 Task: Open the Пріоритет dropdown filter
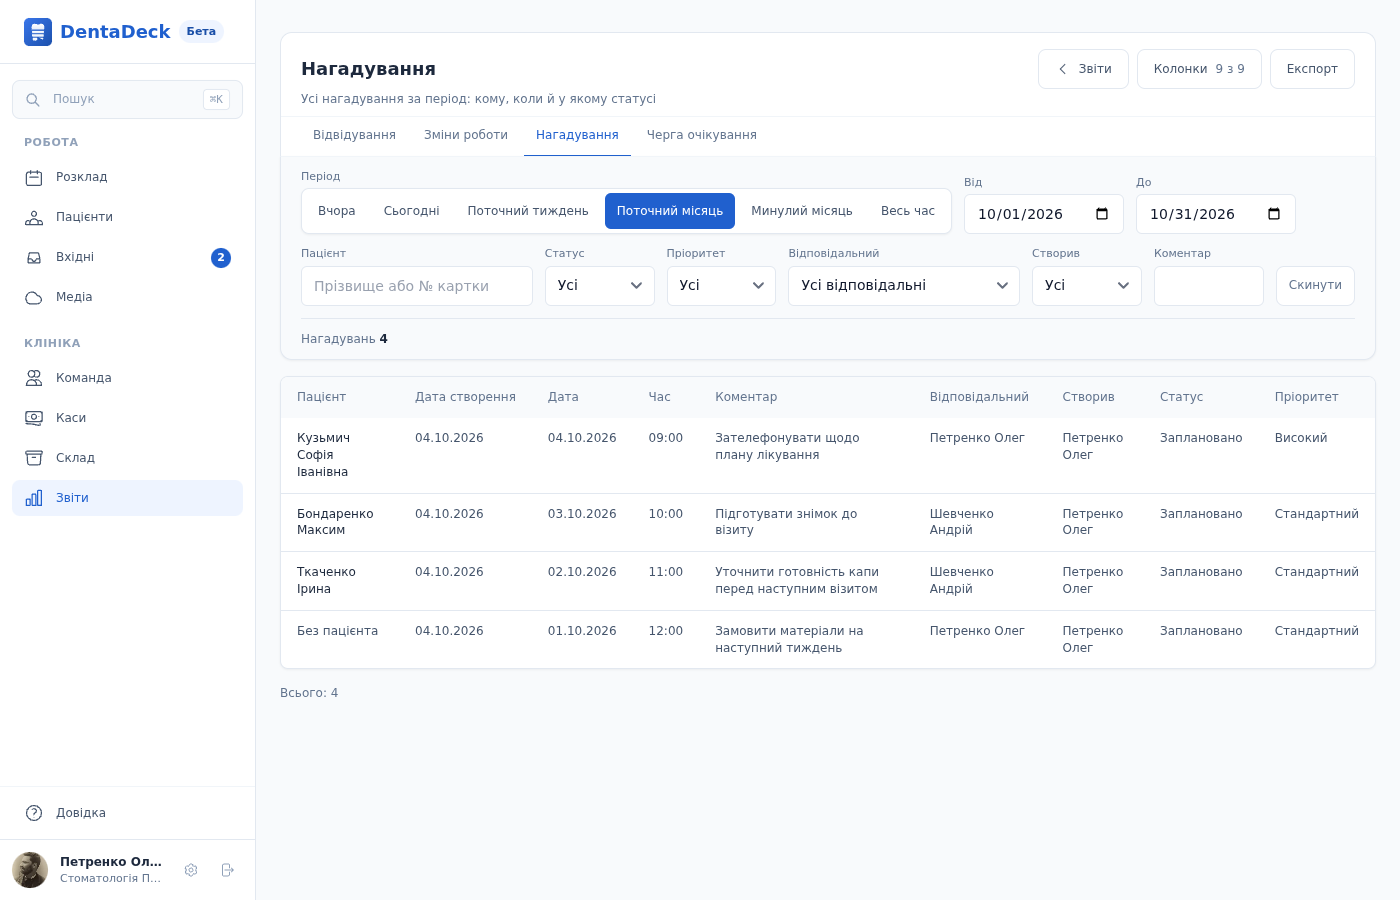pos(721,286)
